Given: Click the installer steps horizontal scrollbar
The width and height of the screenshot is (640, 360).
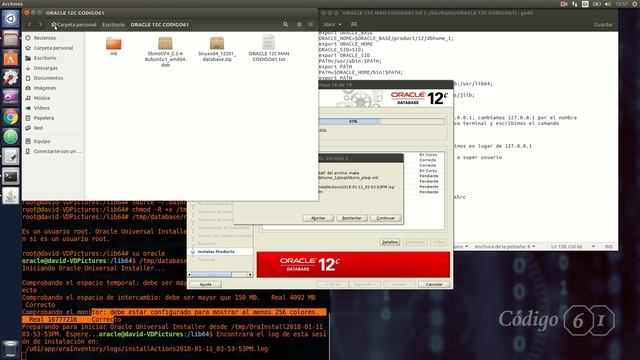Looking at the screenshot, I should point(220,275).
